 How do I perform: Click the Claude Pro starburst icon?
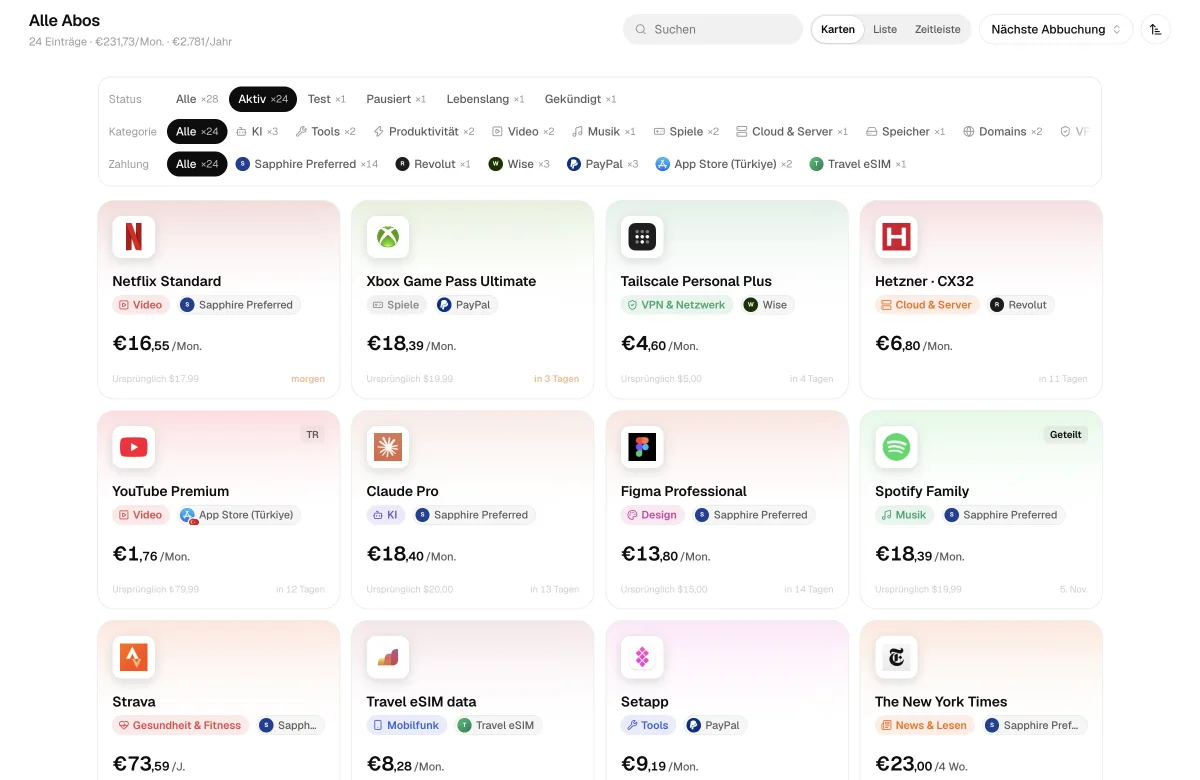pos(387,447)
